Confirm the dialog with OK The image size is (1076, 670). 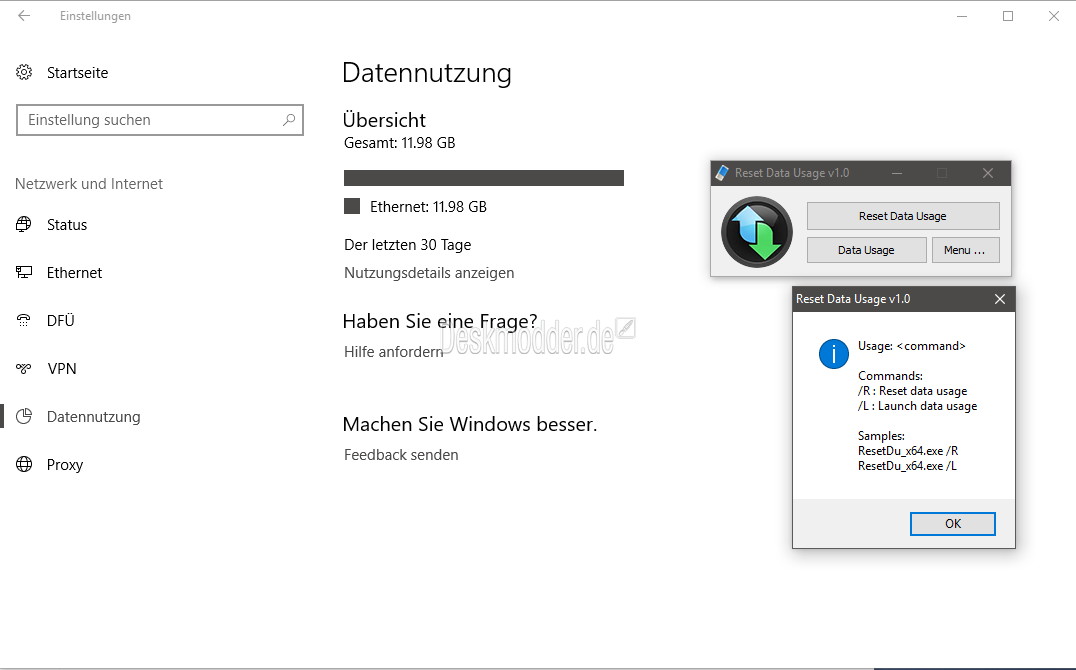952,523
